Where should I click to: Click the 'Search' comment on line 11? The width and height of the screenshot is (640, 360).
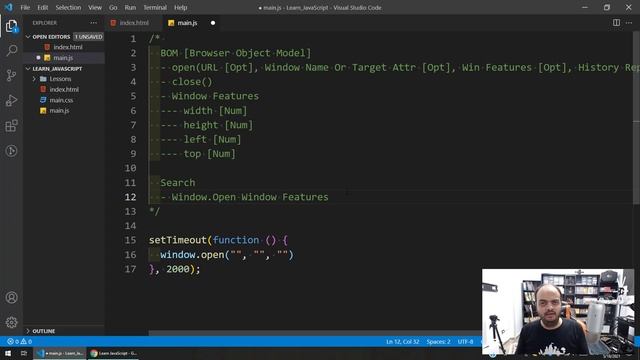178,182
